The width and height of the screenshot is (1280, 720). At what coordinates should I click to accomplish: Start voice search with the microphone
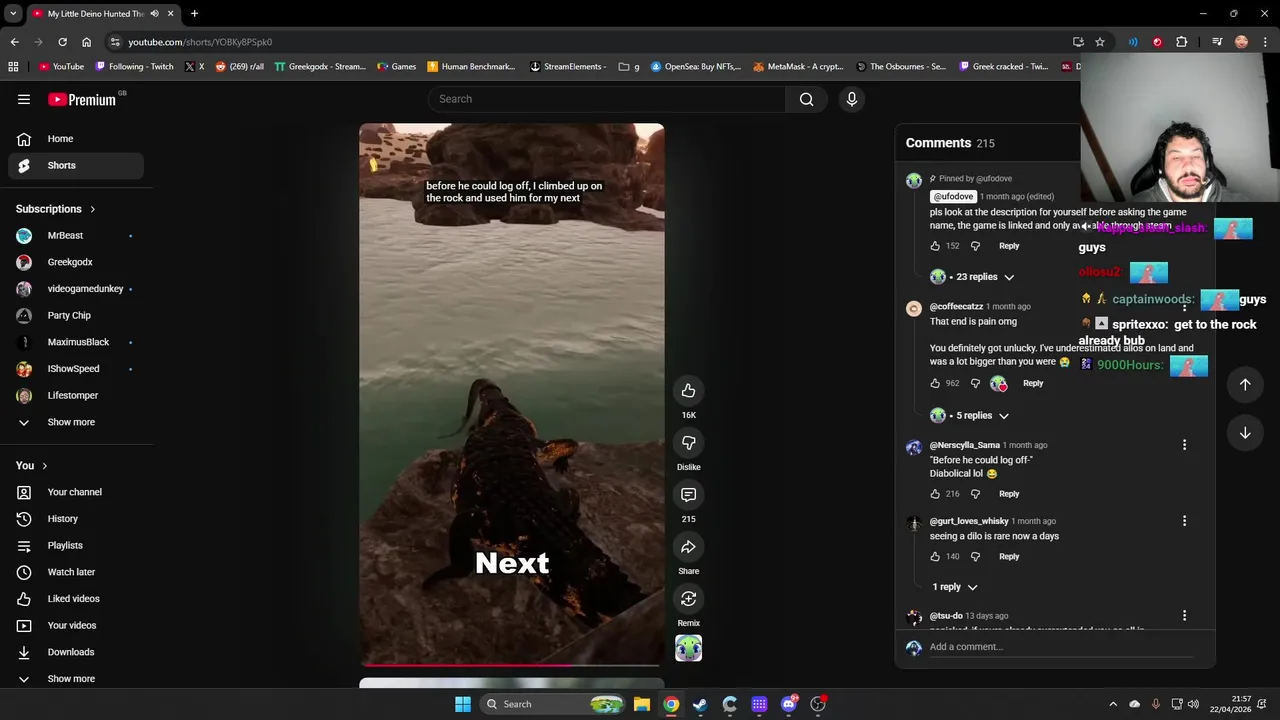click(852, 99)
